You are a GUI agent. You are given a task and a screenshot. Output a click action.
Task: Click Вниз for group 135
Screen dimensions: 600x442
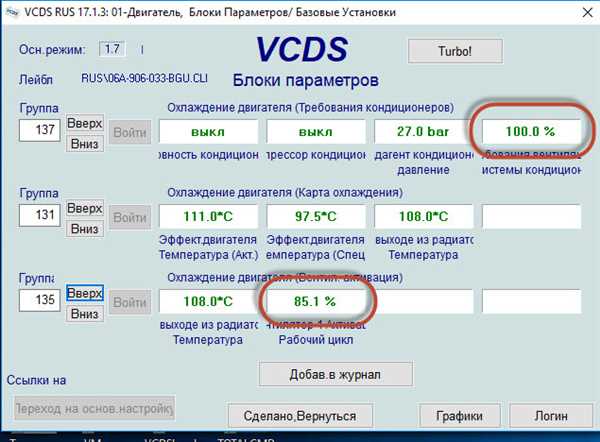point(85,314)
